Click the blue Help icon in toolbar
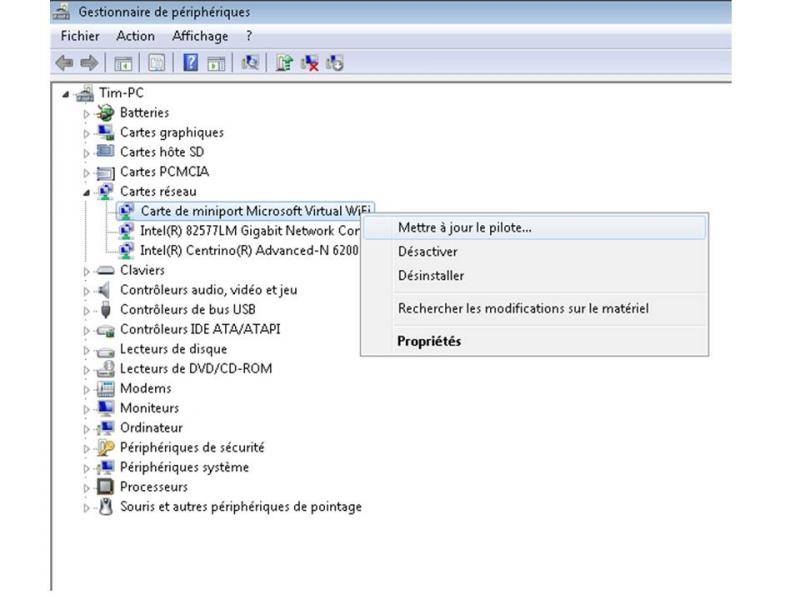 [190, 63]
